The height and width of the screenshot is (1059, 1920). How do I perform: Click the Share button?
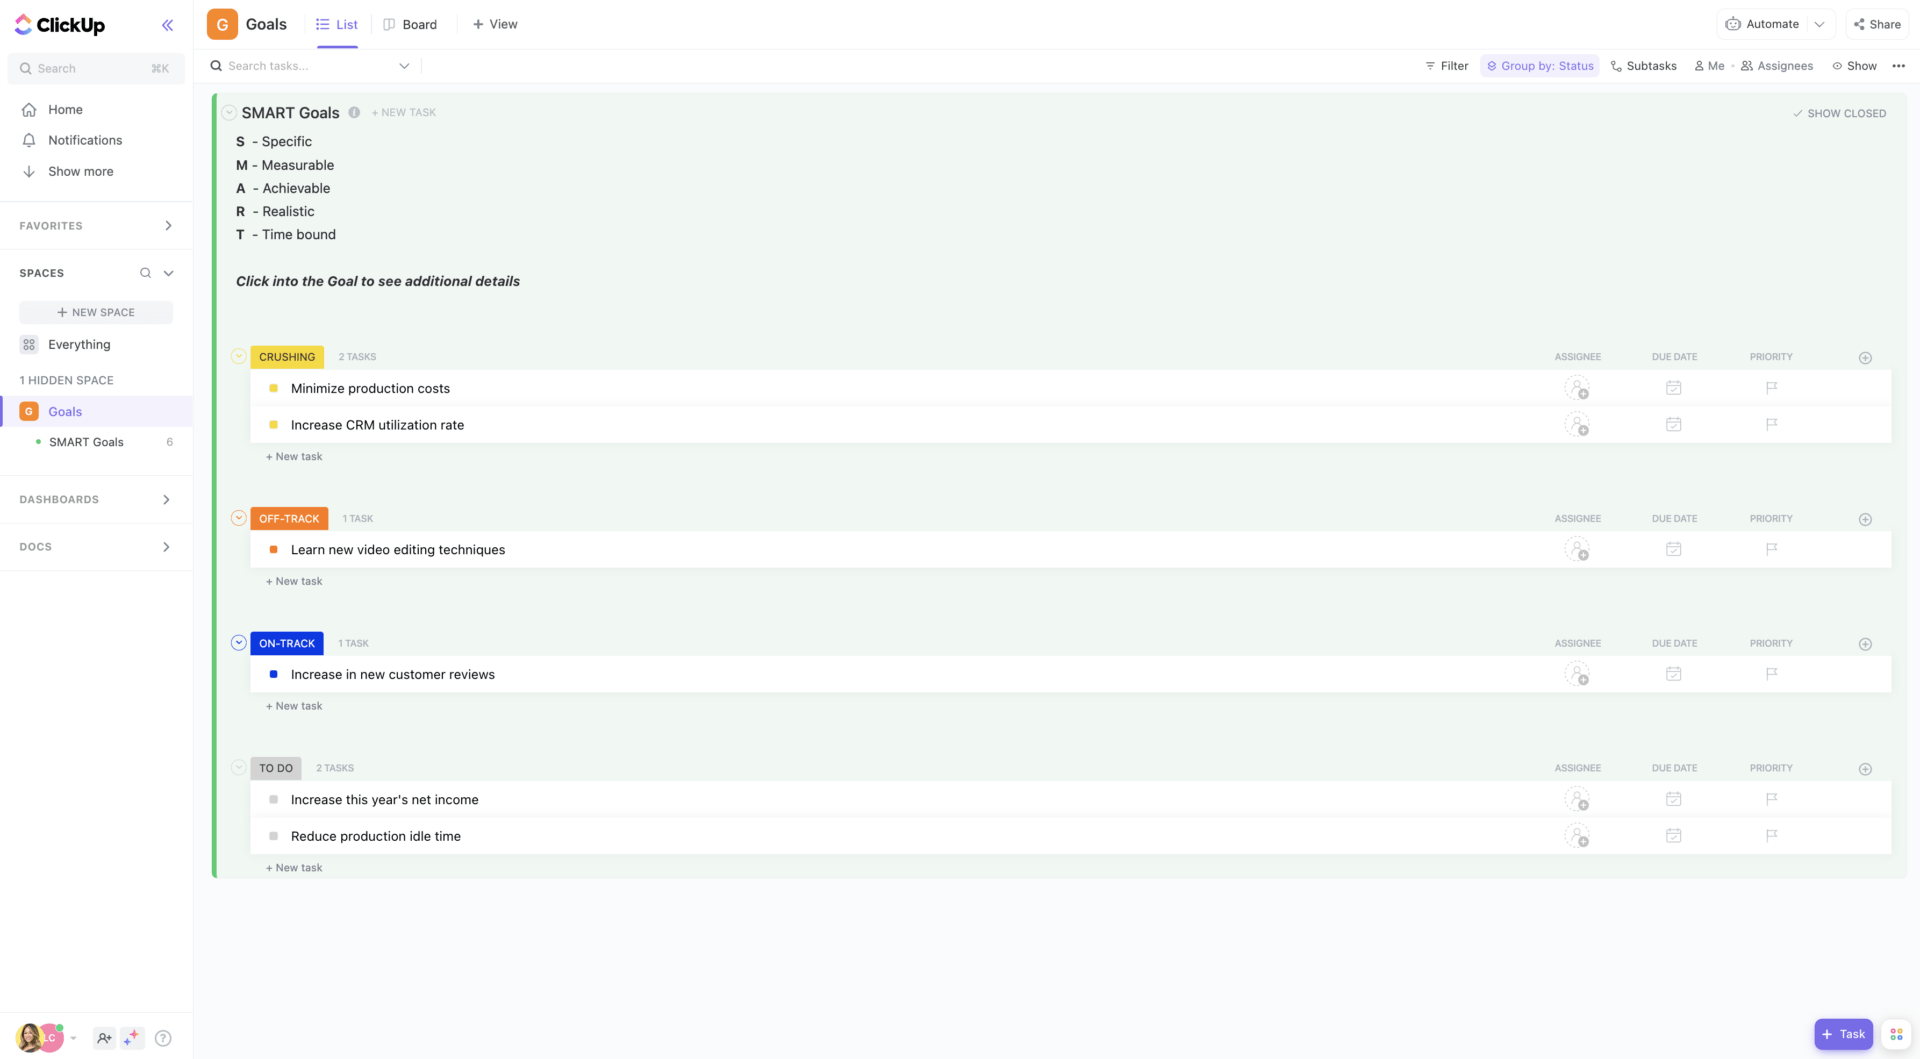point(1877,24)
